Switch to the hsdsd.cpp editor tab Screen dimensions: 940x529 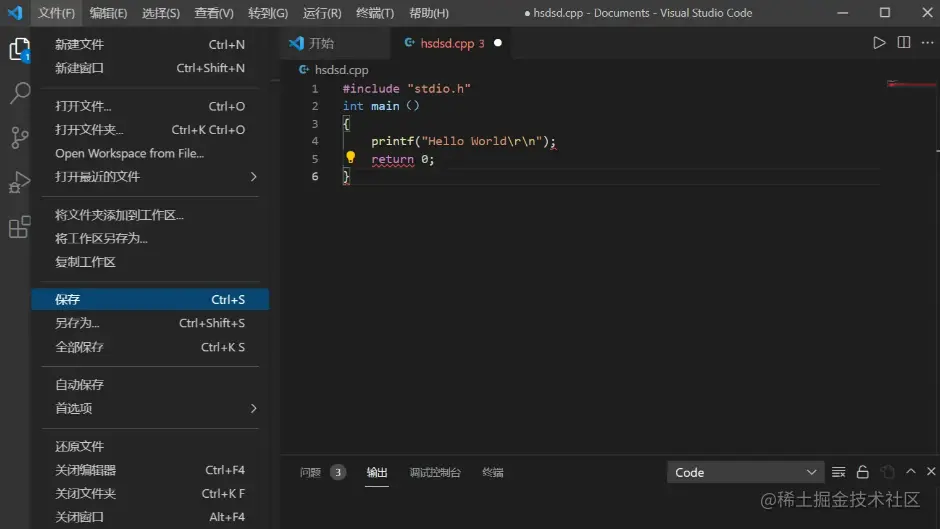point(451,43)
